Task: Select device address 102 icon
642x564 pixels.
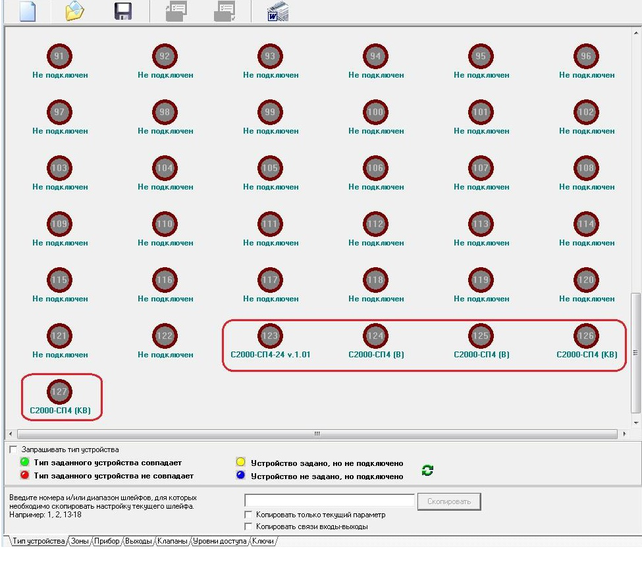Action: coord(586,112)
